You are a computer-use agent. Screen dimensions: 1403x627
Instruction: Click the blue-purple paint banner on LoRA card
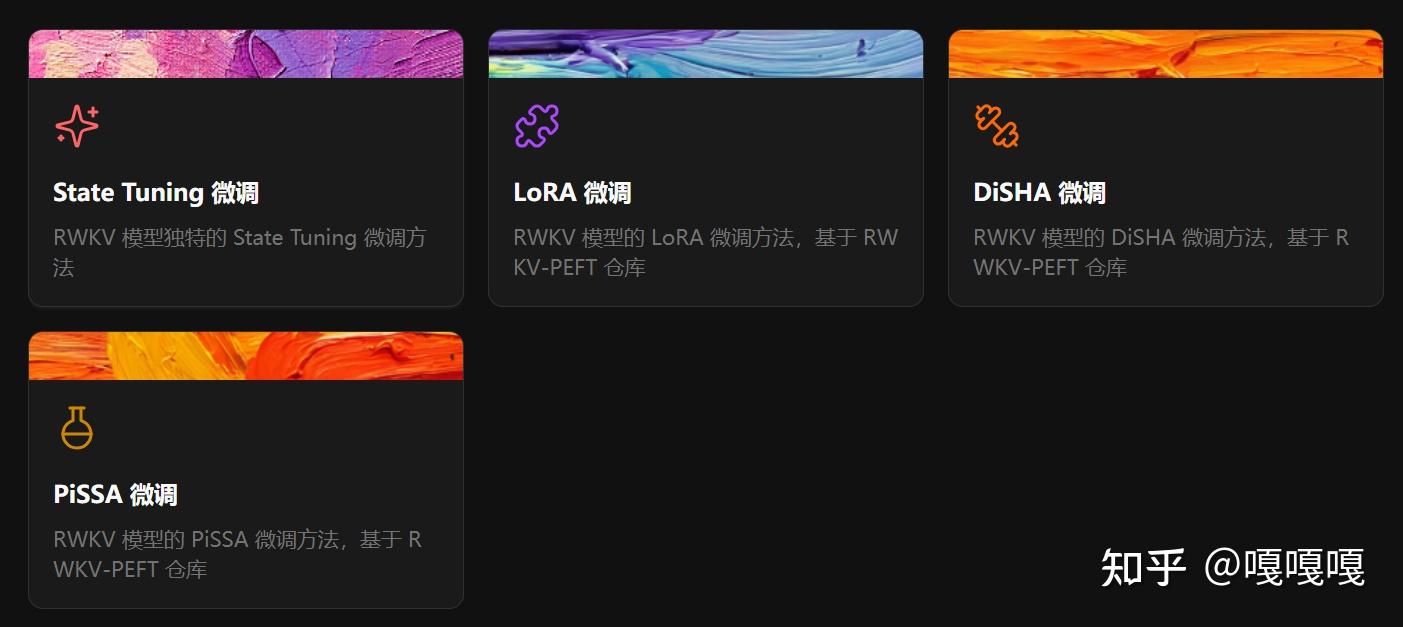click(x=706, y=54)
